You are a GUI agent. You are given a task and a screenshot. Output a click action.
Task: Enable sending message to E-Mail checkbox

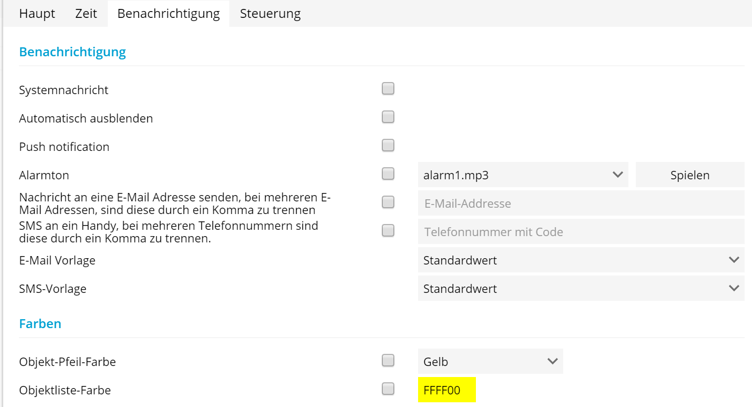388,202
